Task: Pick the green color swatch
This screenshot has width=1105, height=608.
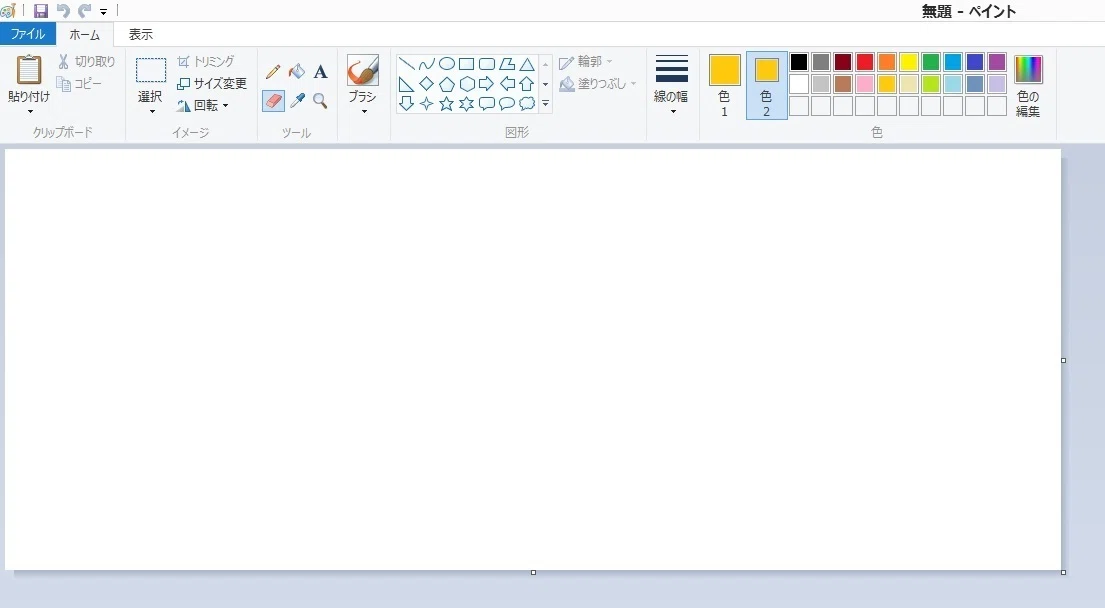Action: click(931, 62)
